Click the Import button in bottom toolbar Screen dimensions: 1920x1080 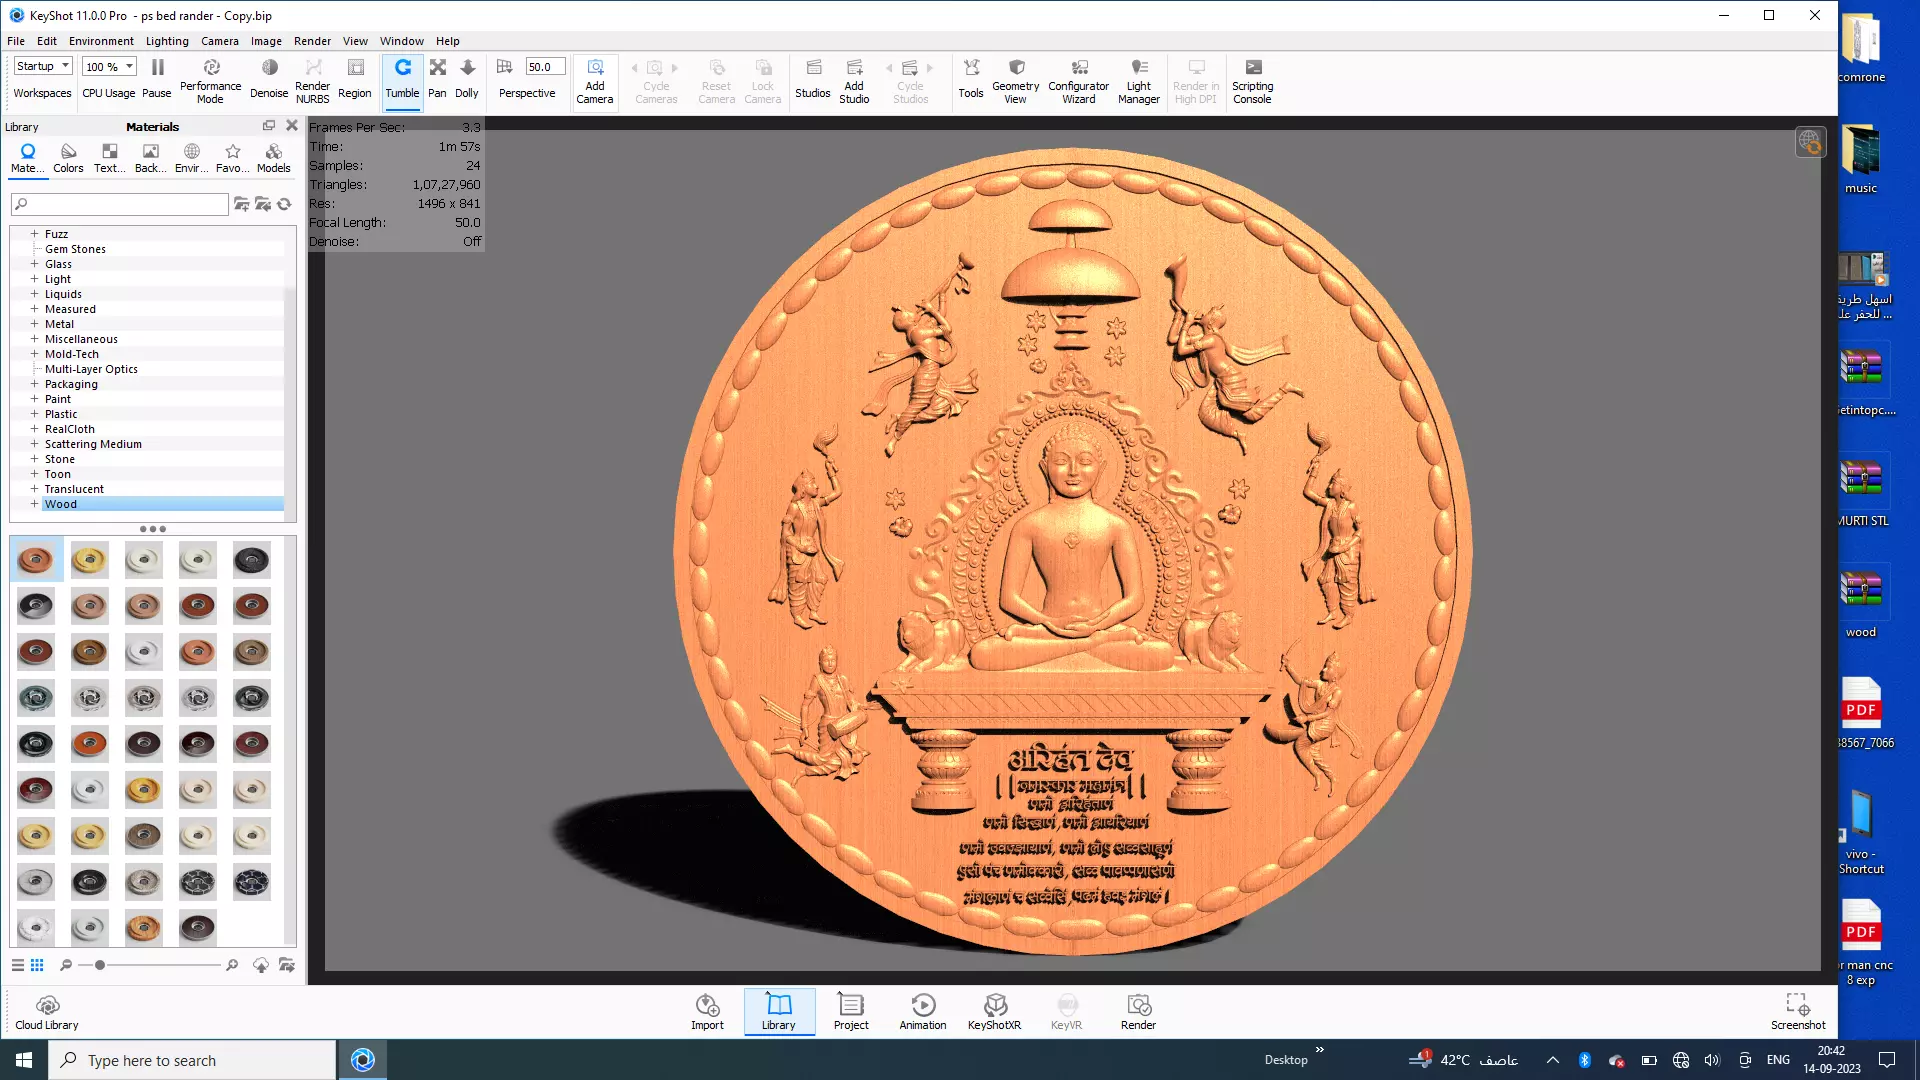707,1011
